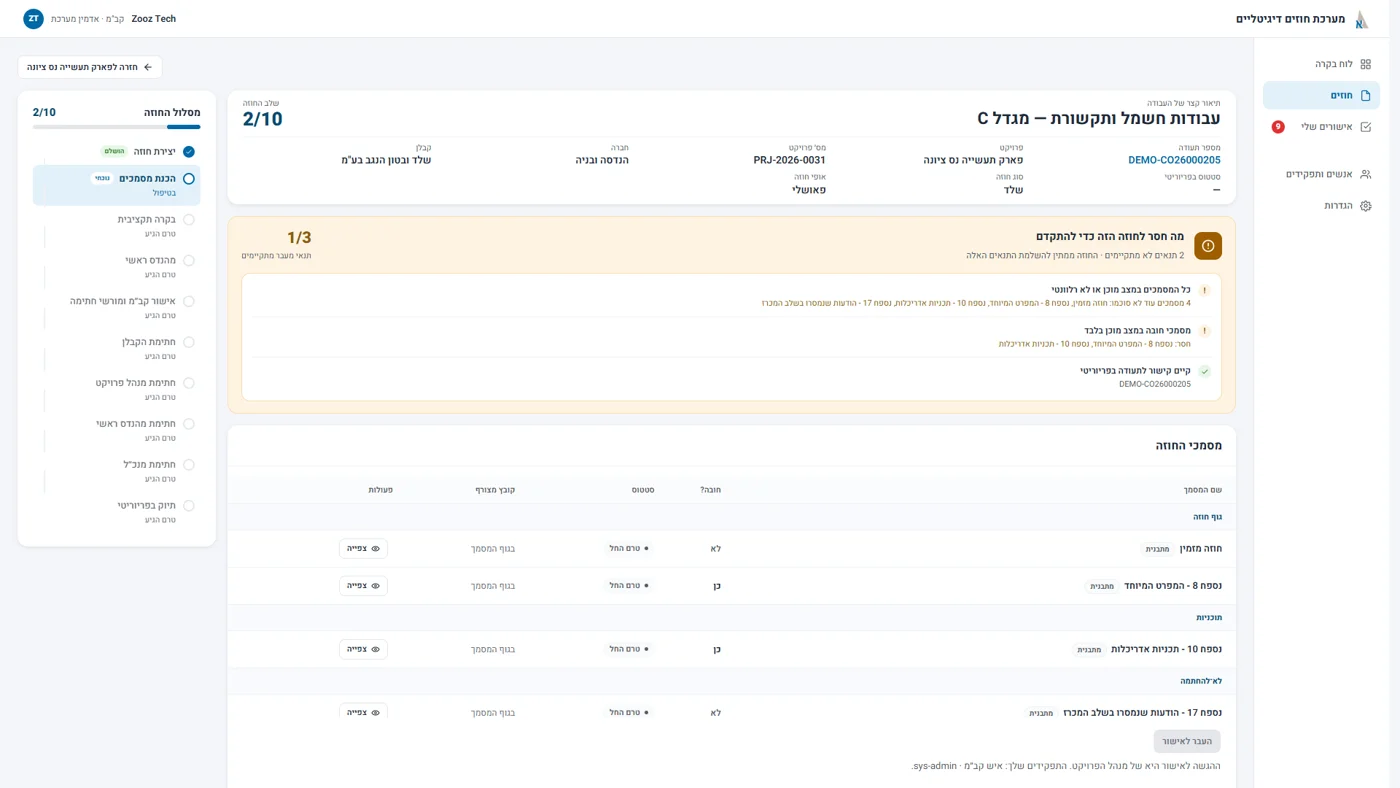The width and height of the screenshot is (1400, 788).
Task: Click the red badge showing 9 approvals
Action: click(1278, 127)
